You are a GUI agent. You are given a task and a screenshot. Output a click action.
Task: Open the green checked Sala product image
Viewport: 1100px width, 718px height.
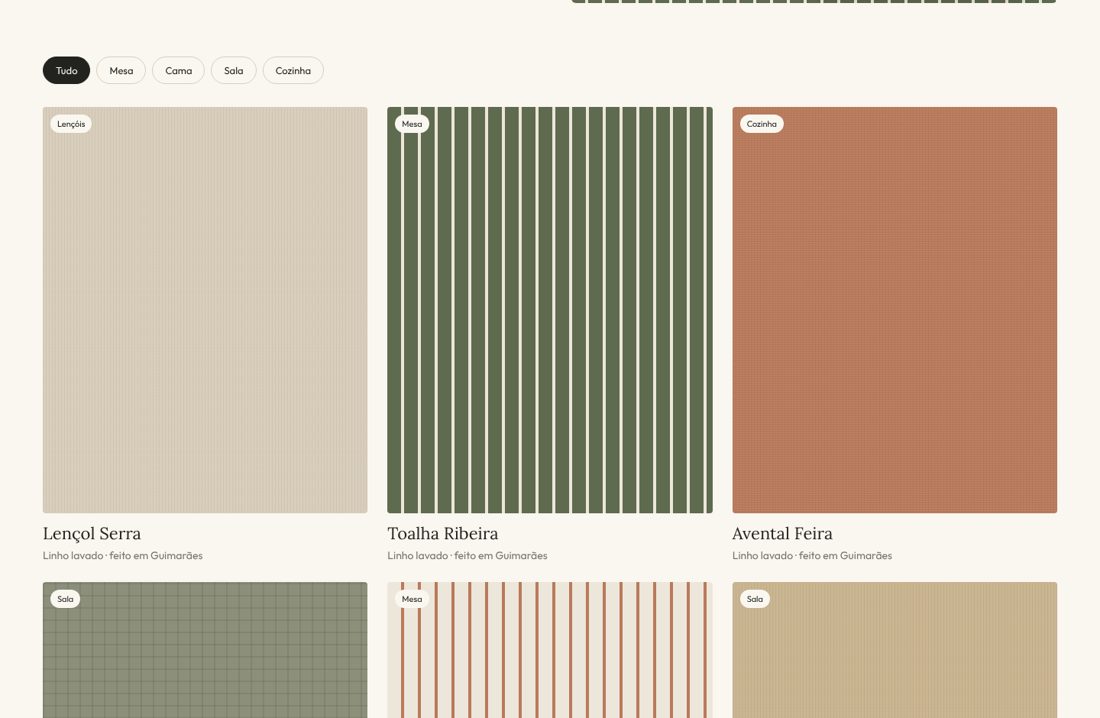click(x=205, y=650)
